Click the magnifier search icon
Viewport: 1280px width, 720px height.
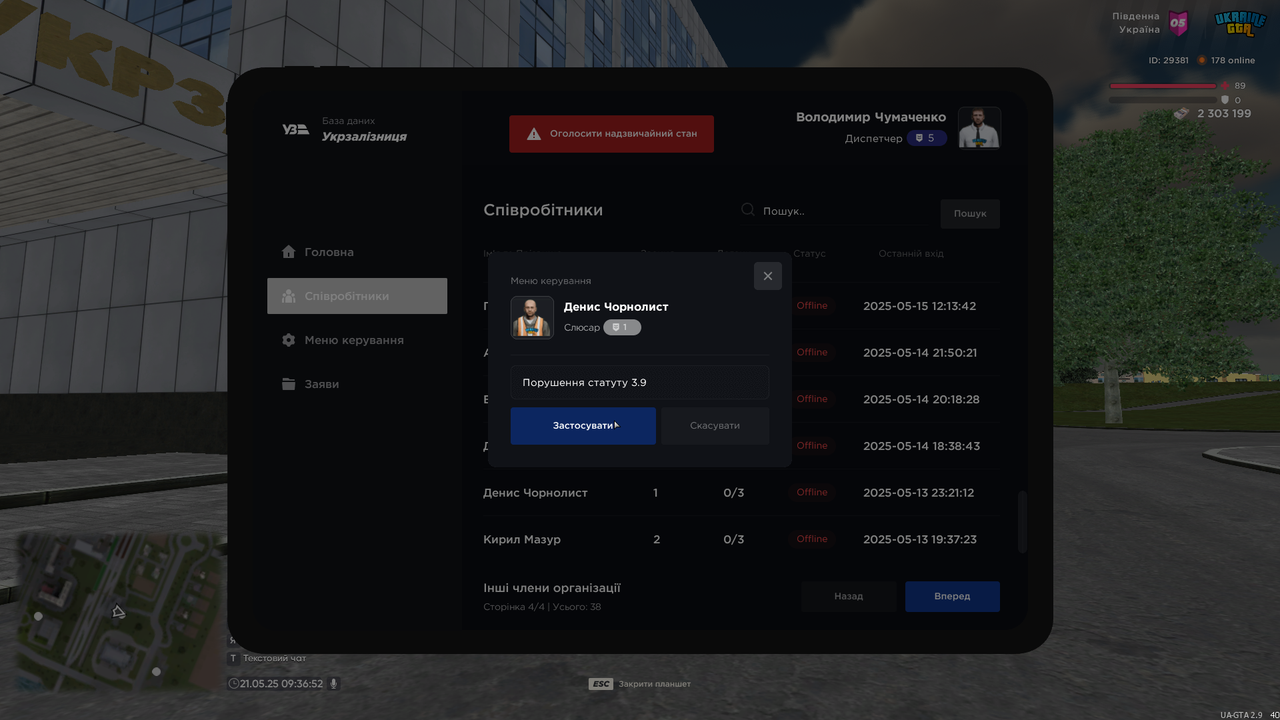748,210
